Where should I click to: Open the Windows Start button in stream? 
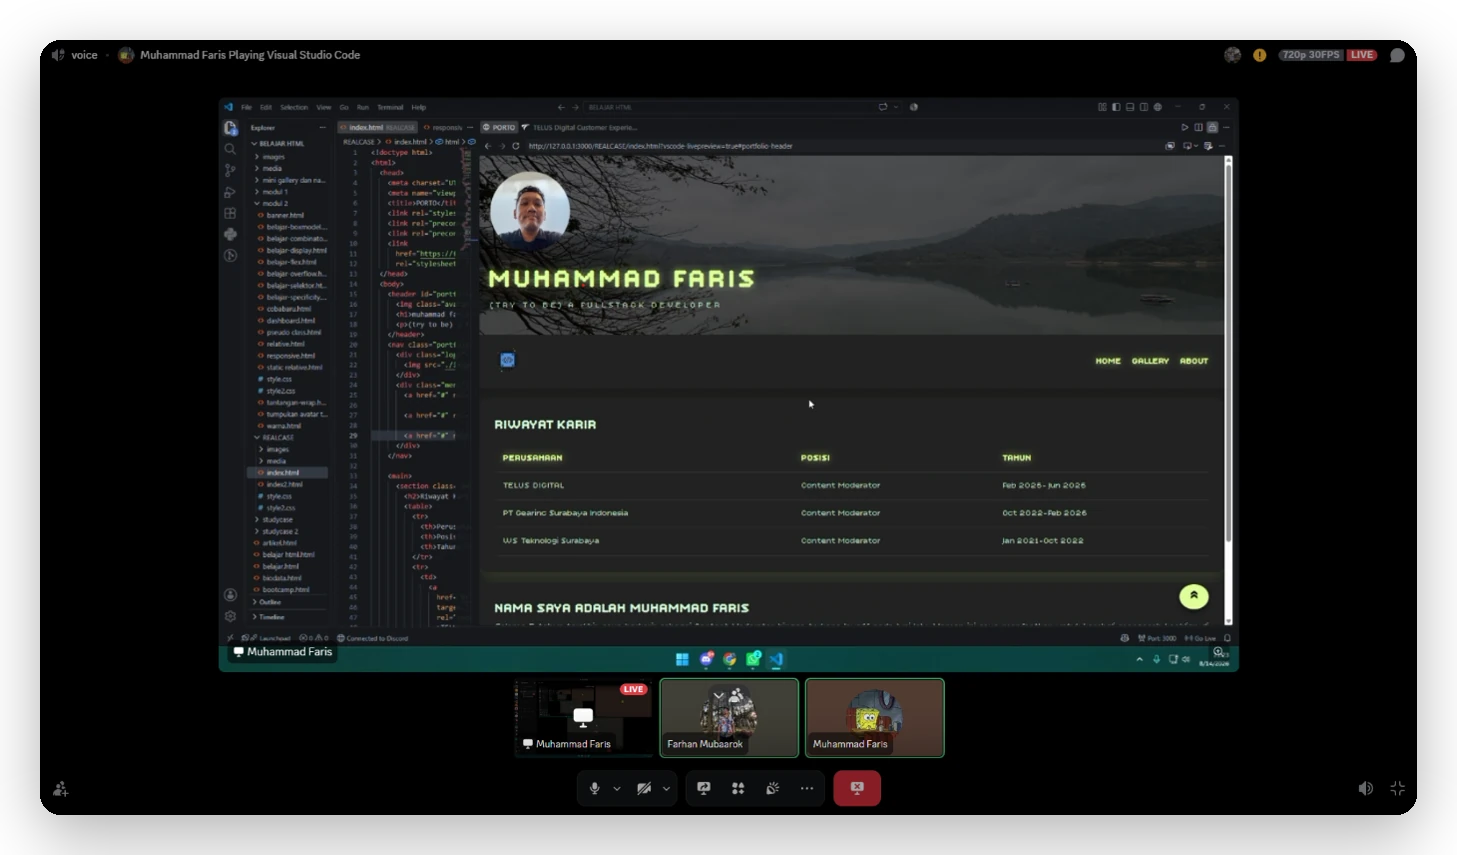tap(682, 659)
